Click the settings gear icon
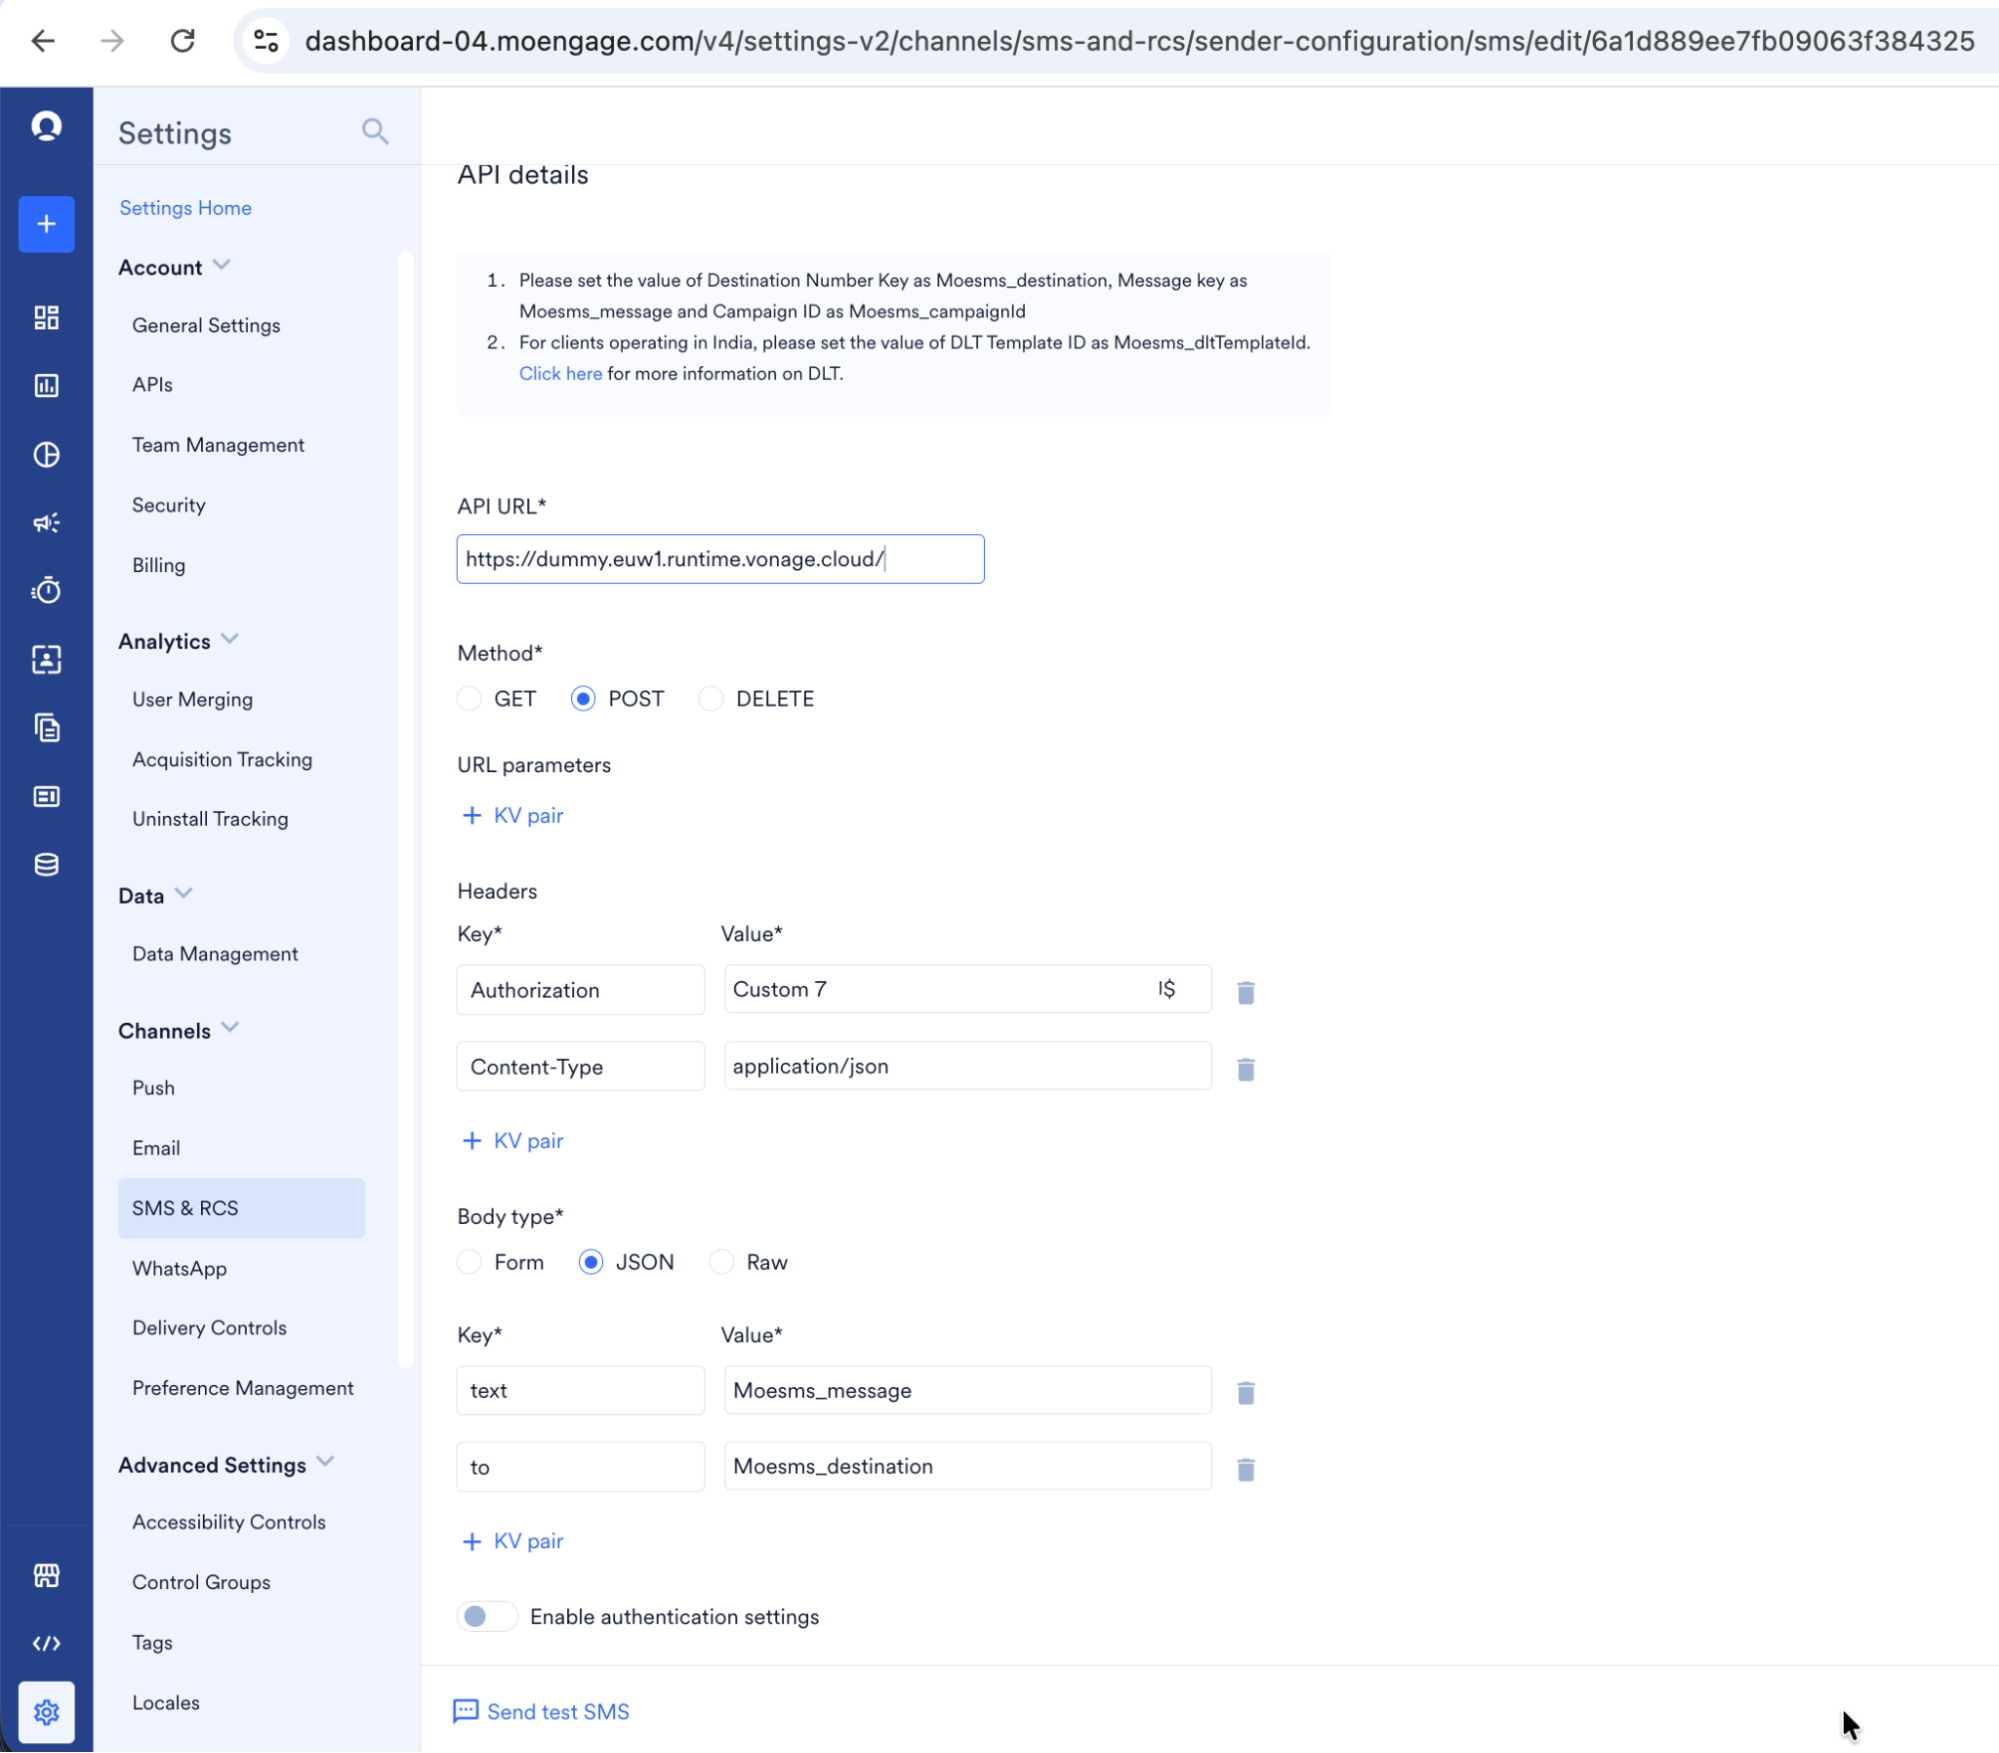 point(46,1713)
